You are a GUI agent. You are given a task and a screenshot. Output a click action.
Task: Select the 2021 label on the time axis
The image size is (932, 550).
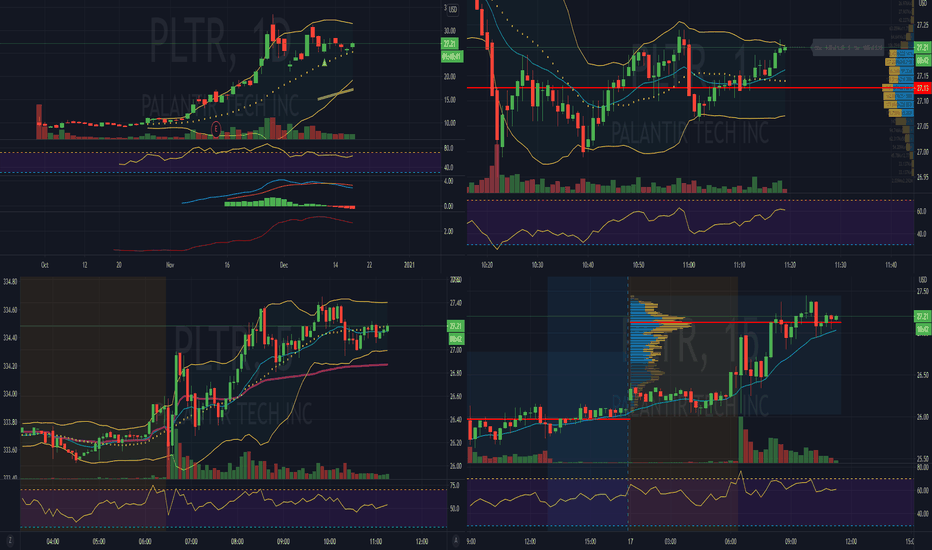[409, 265]
